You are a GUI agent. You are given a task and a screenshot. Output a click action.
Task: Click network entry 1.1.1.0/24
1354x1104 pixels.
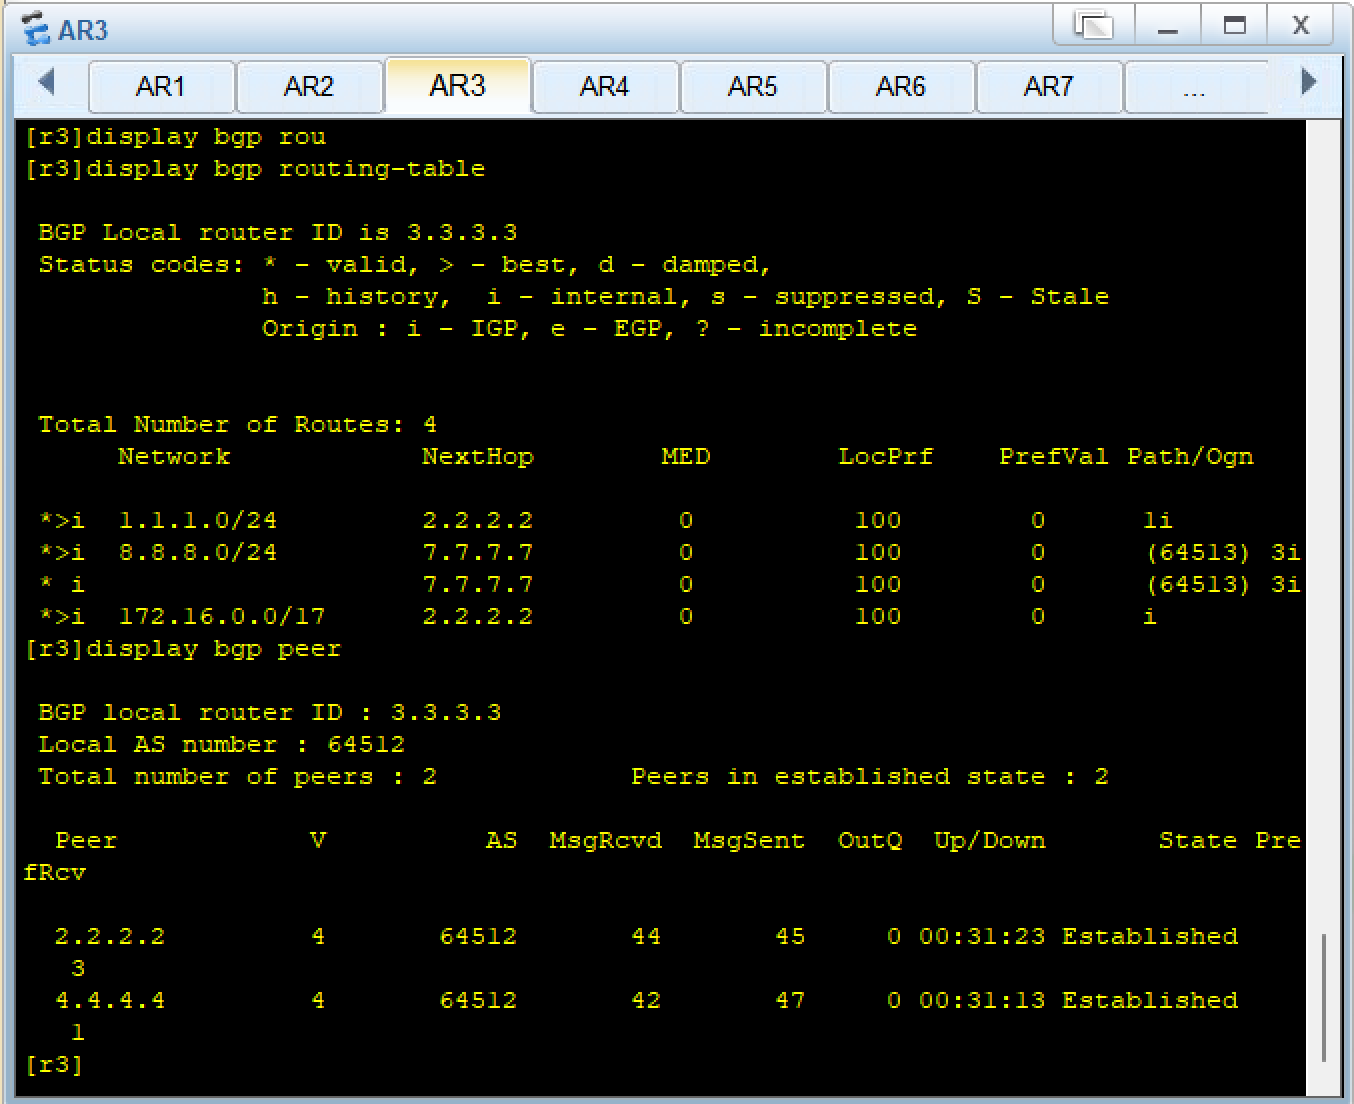(x=198, y=520)
